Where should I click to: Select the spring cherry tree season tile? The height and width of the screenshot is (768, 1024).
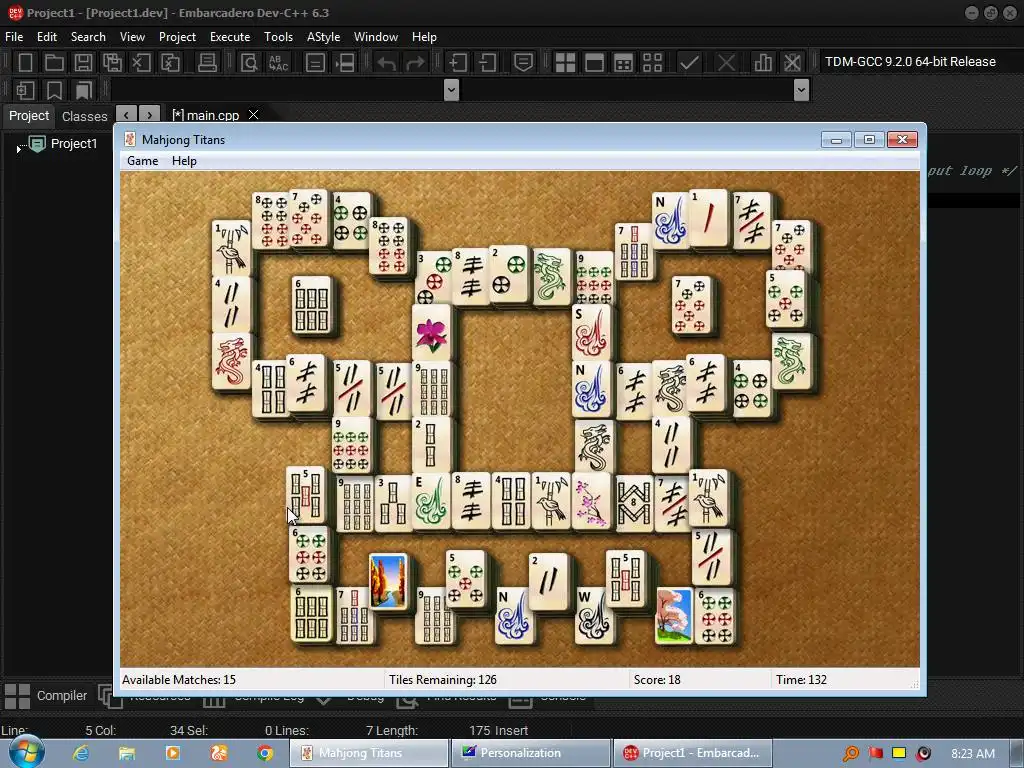[x=673, y=615]
